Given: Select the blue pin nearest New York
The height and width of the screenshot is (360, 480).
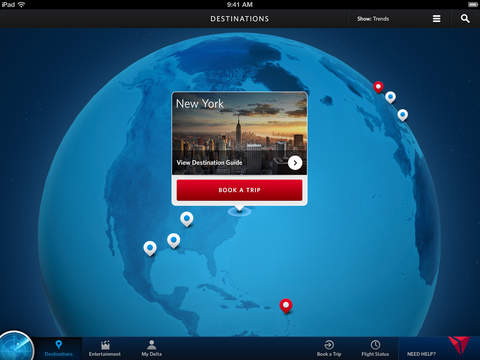Looking at the screenshot, I should pyautogui.click(x=187, y=219).
